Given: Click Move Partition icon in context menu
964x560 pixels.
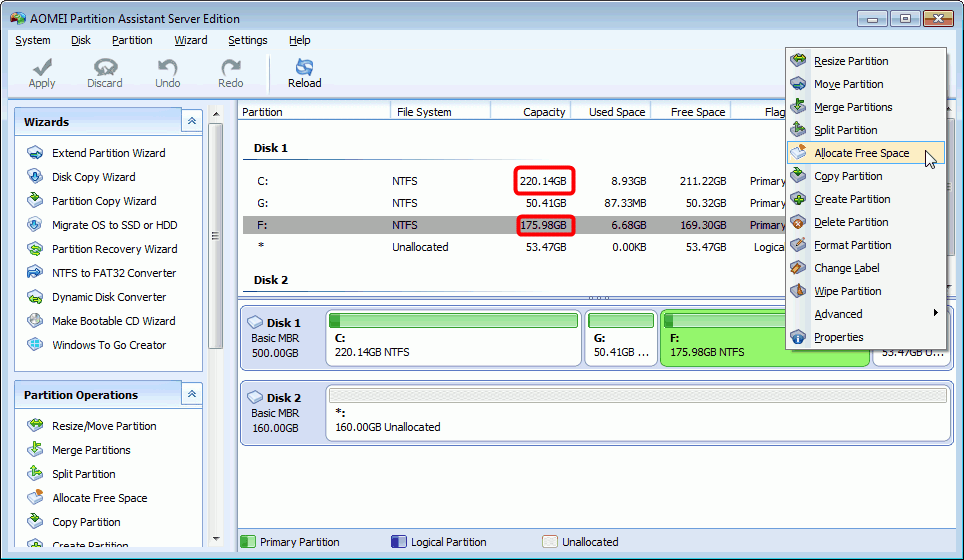Looking at the screenshot, I should 798,84.
